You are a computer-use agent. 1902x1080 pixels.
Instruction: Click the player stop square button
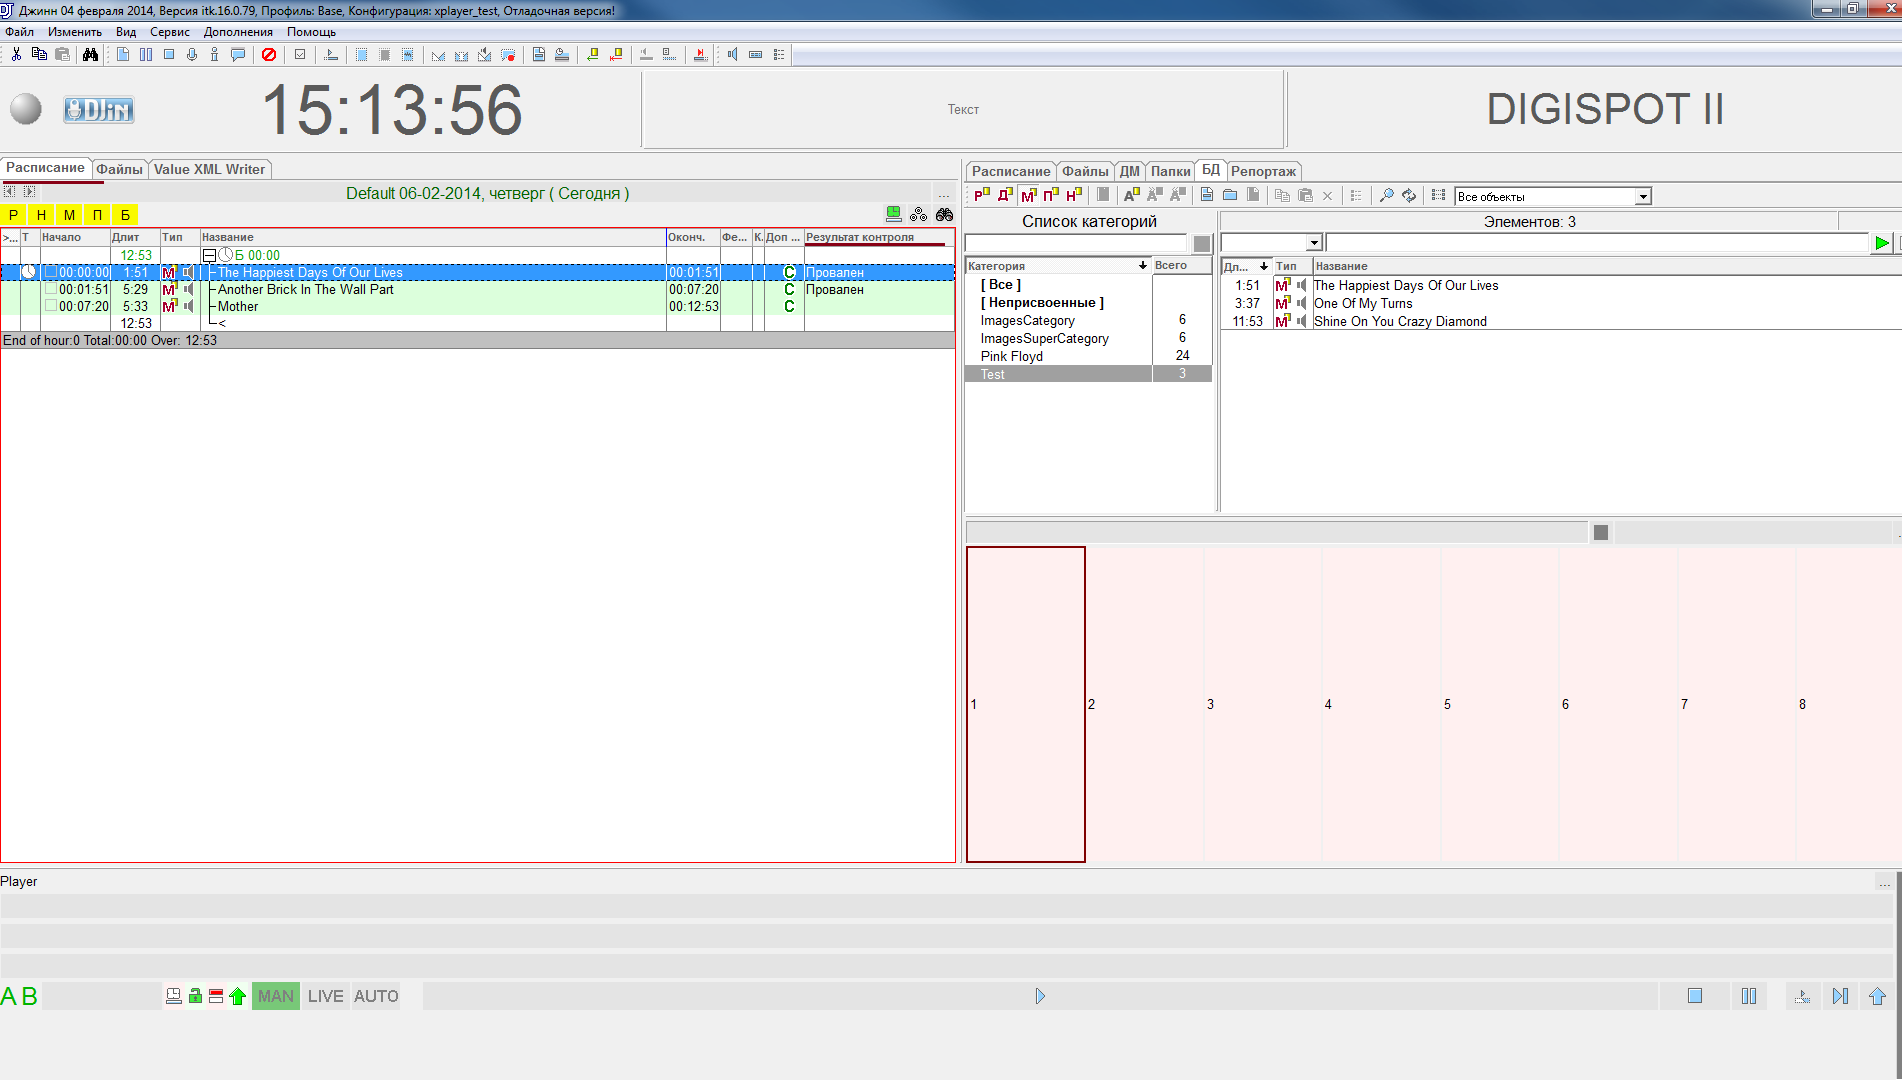click(1695, 996)
